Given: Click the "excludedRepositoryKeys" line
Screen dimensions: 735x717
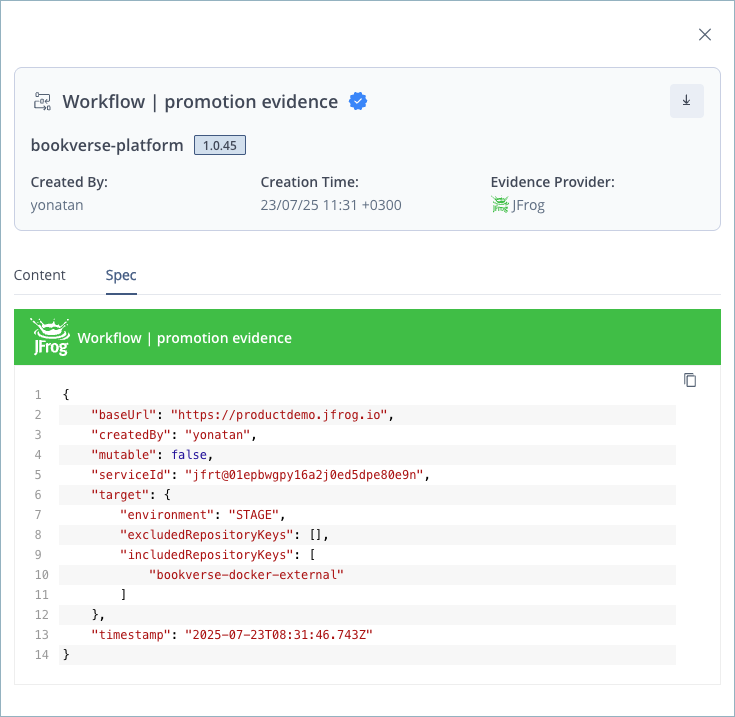Looking at the screenshot, I should pyautogui.click(x=368, y=535).
